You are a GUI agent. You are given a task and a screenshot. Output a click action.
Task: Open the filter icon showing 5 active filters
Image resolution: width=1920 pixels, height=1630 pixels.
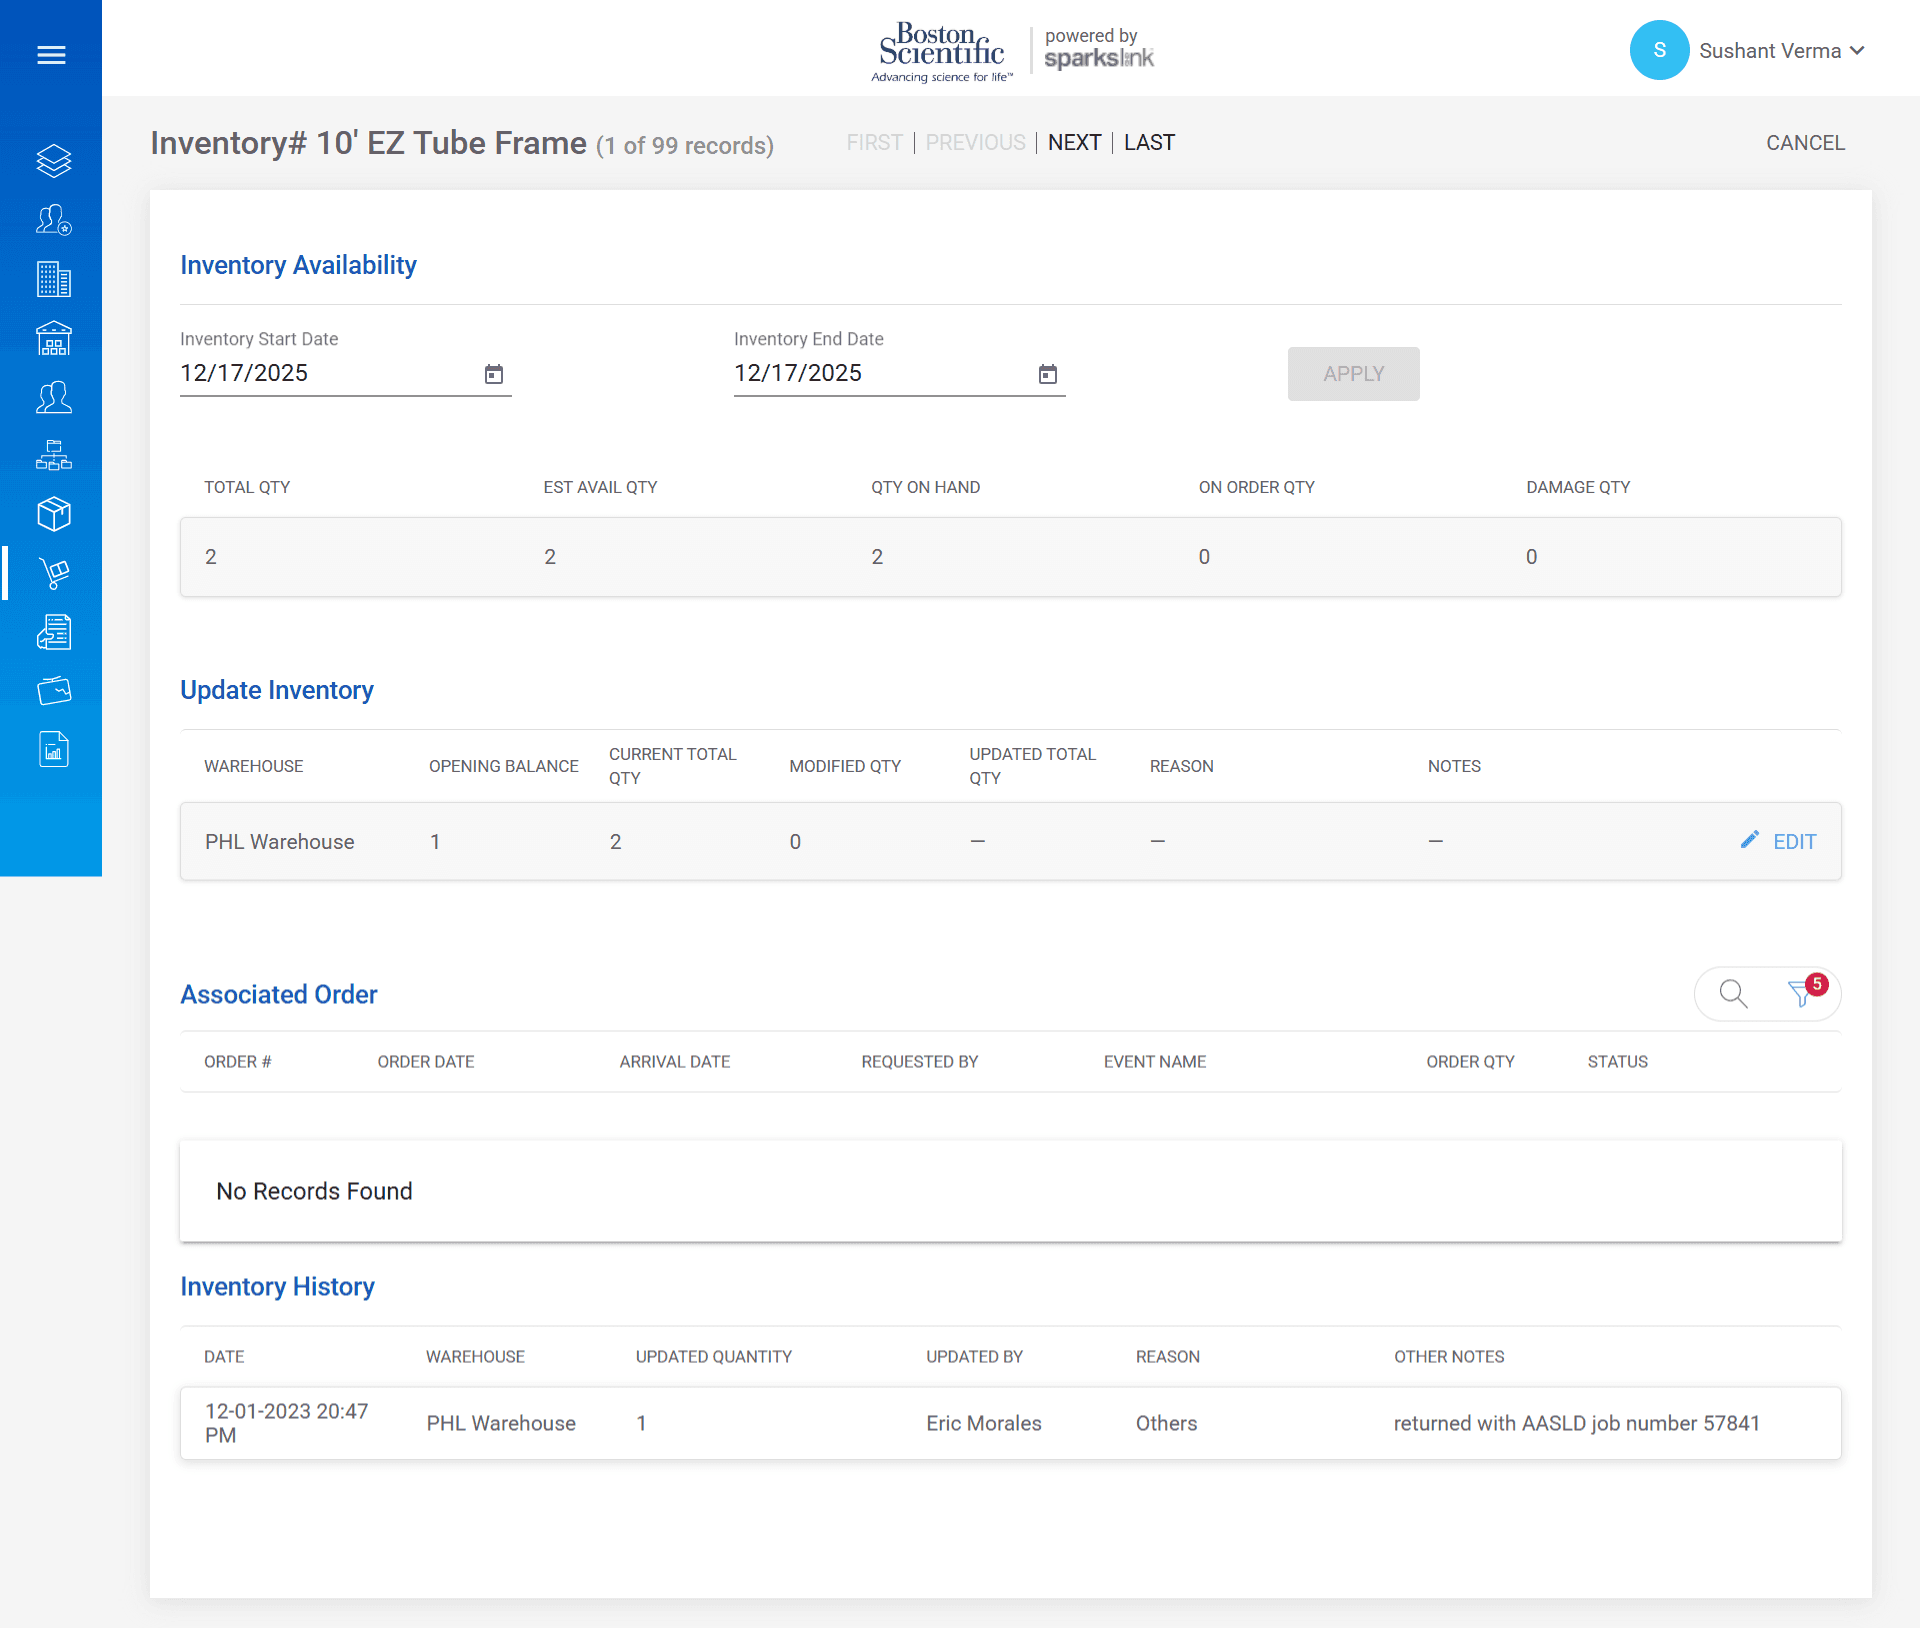pos(1801,995)
